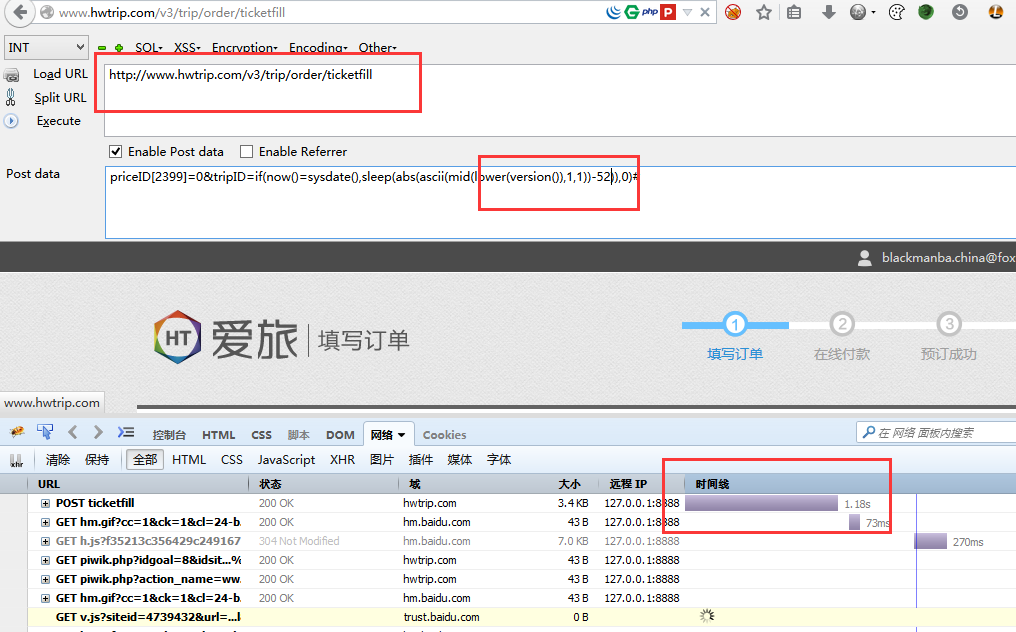
Task: Filter network requests by 媒体
Action: (x=459, y=460)
